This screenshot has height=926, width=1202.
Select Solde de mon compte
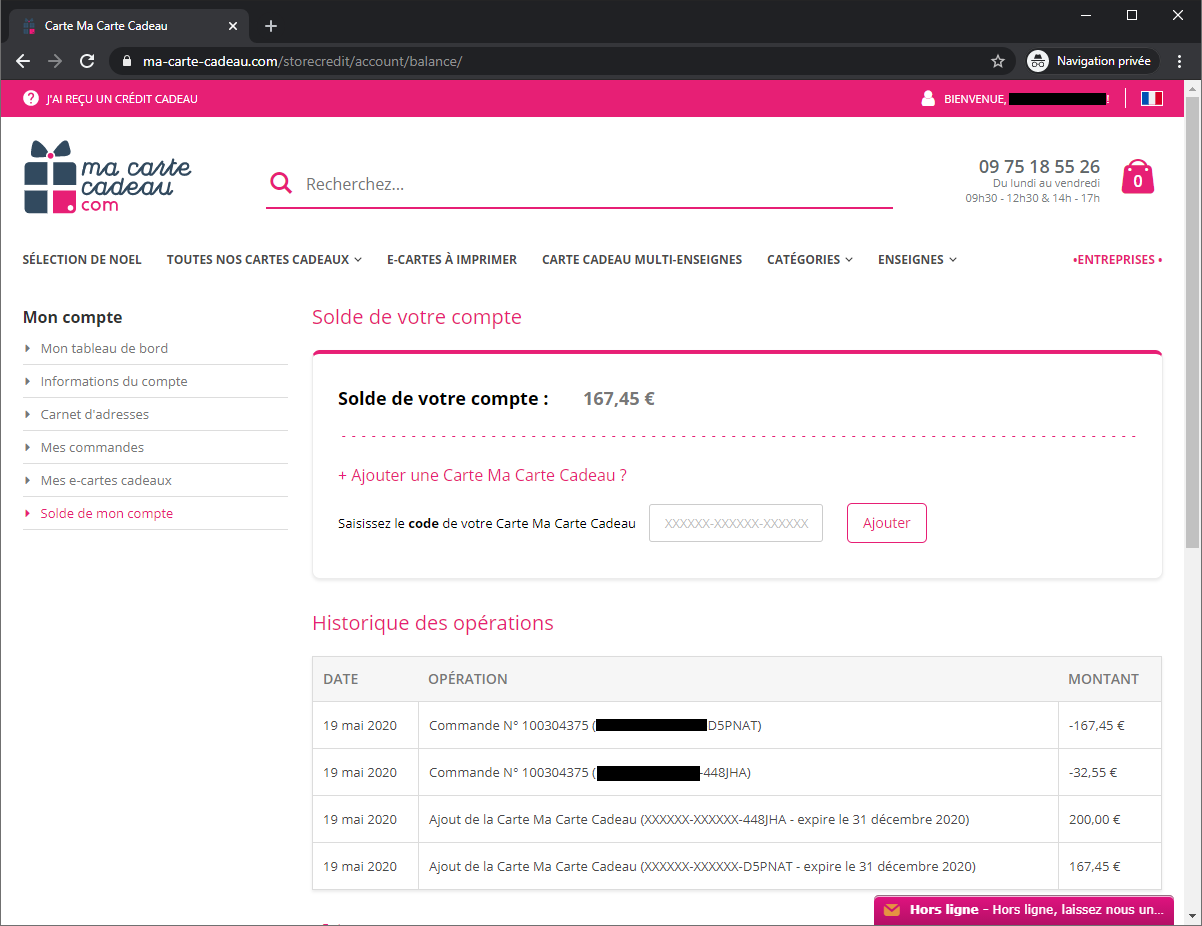(107, 513)
